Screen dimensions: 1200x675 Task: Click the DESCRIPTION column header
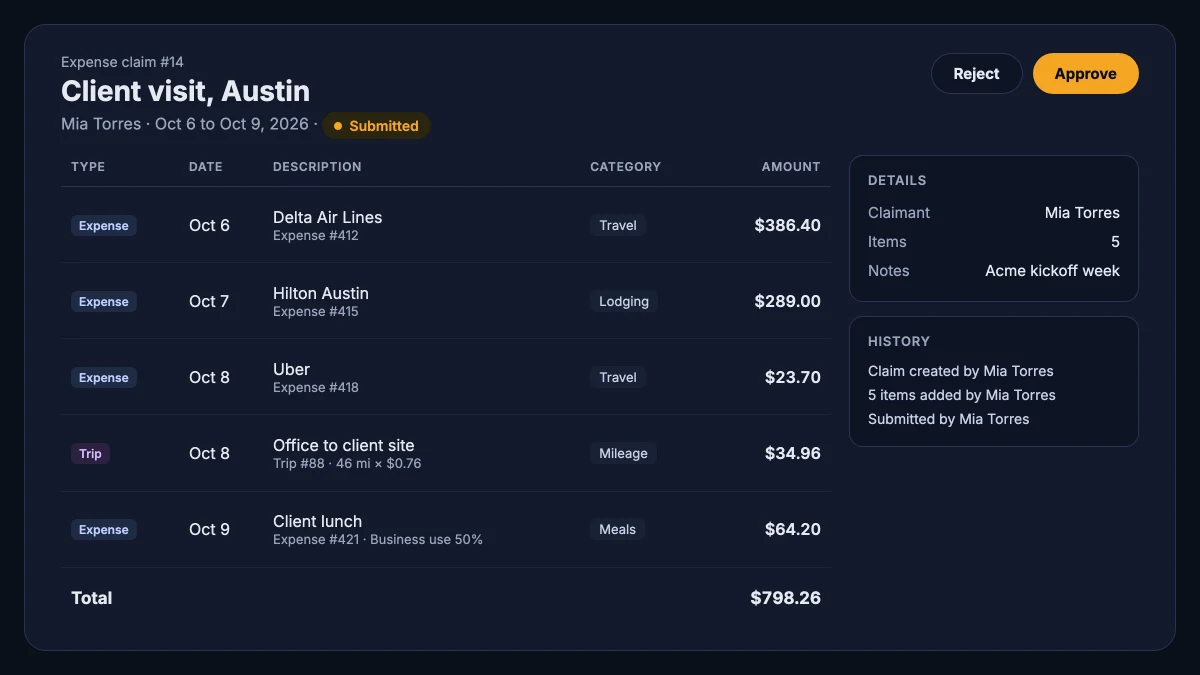(317, 167)
